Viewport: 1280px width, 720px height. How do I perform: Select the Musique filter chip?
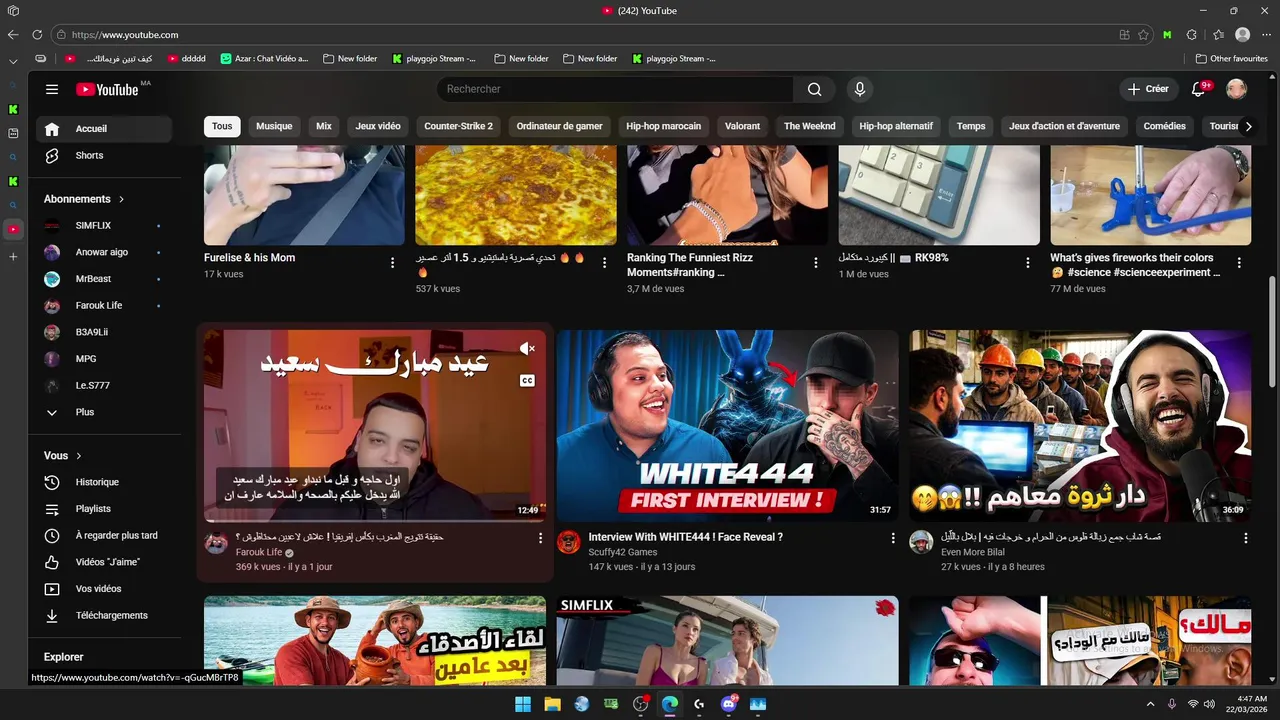[274, 126]
